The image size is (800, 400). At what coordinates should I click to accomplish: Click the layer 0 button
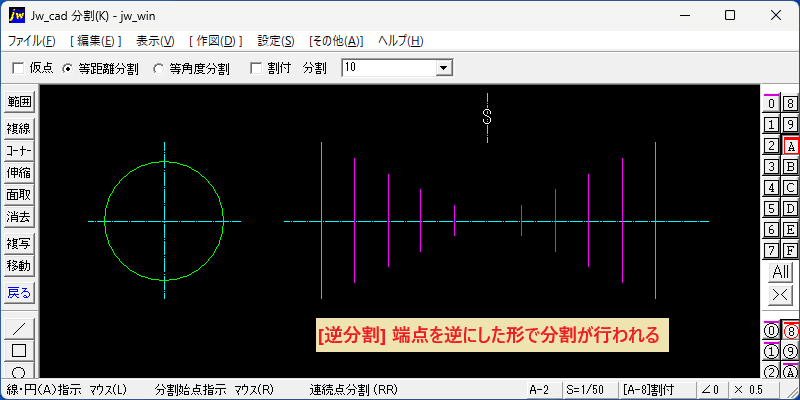771,104
